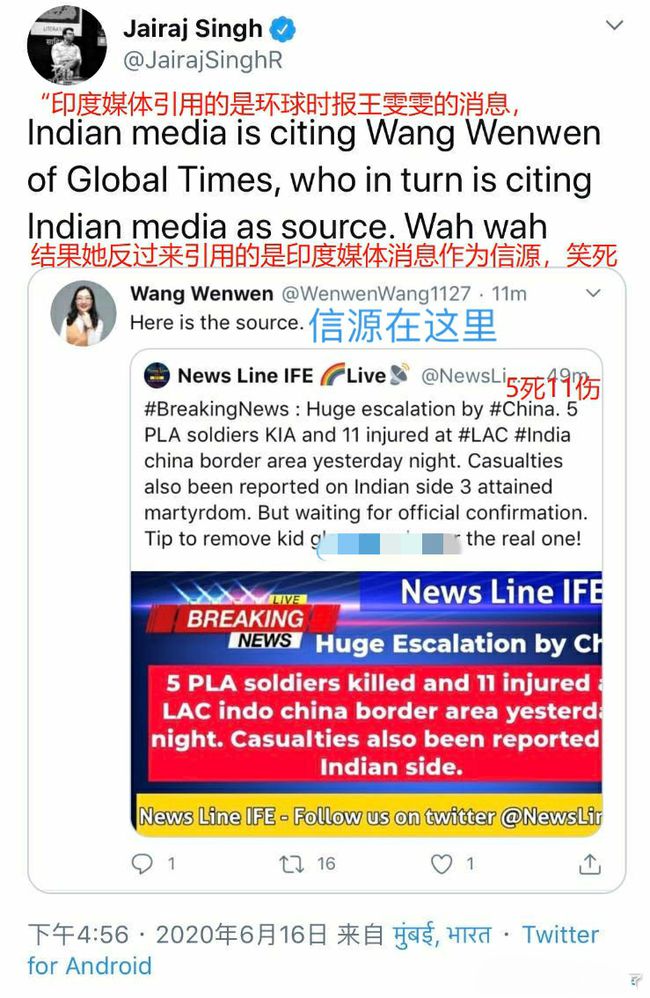
Task: Open Wang Wenwen's profile picture
Action: (x=83, y=313)
